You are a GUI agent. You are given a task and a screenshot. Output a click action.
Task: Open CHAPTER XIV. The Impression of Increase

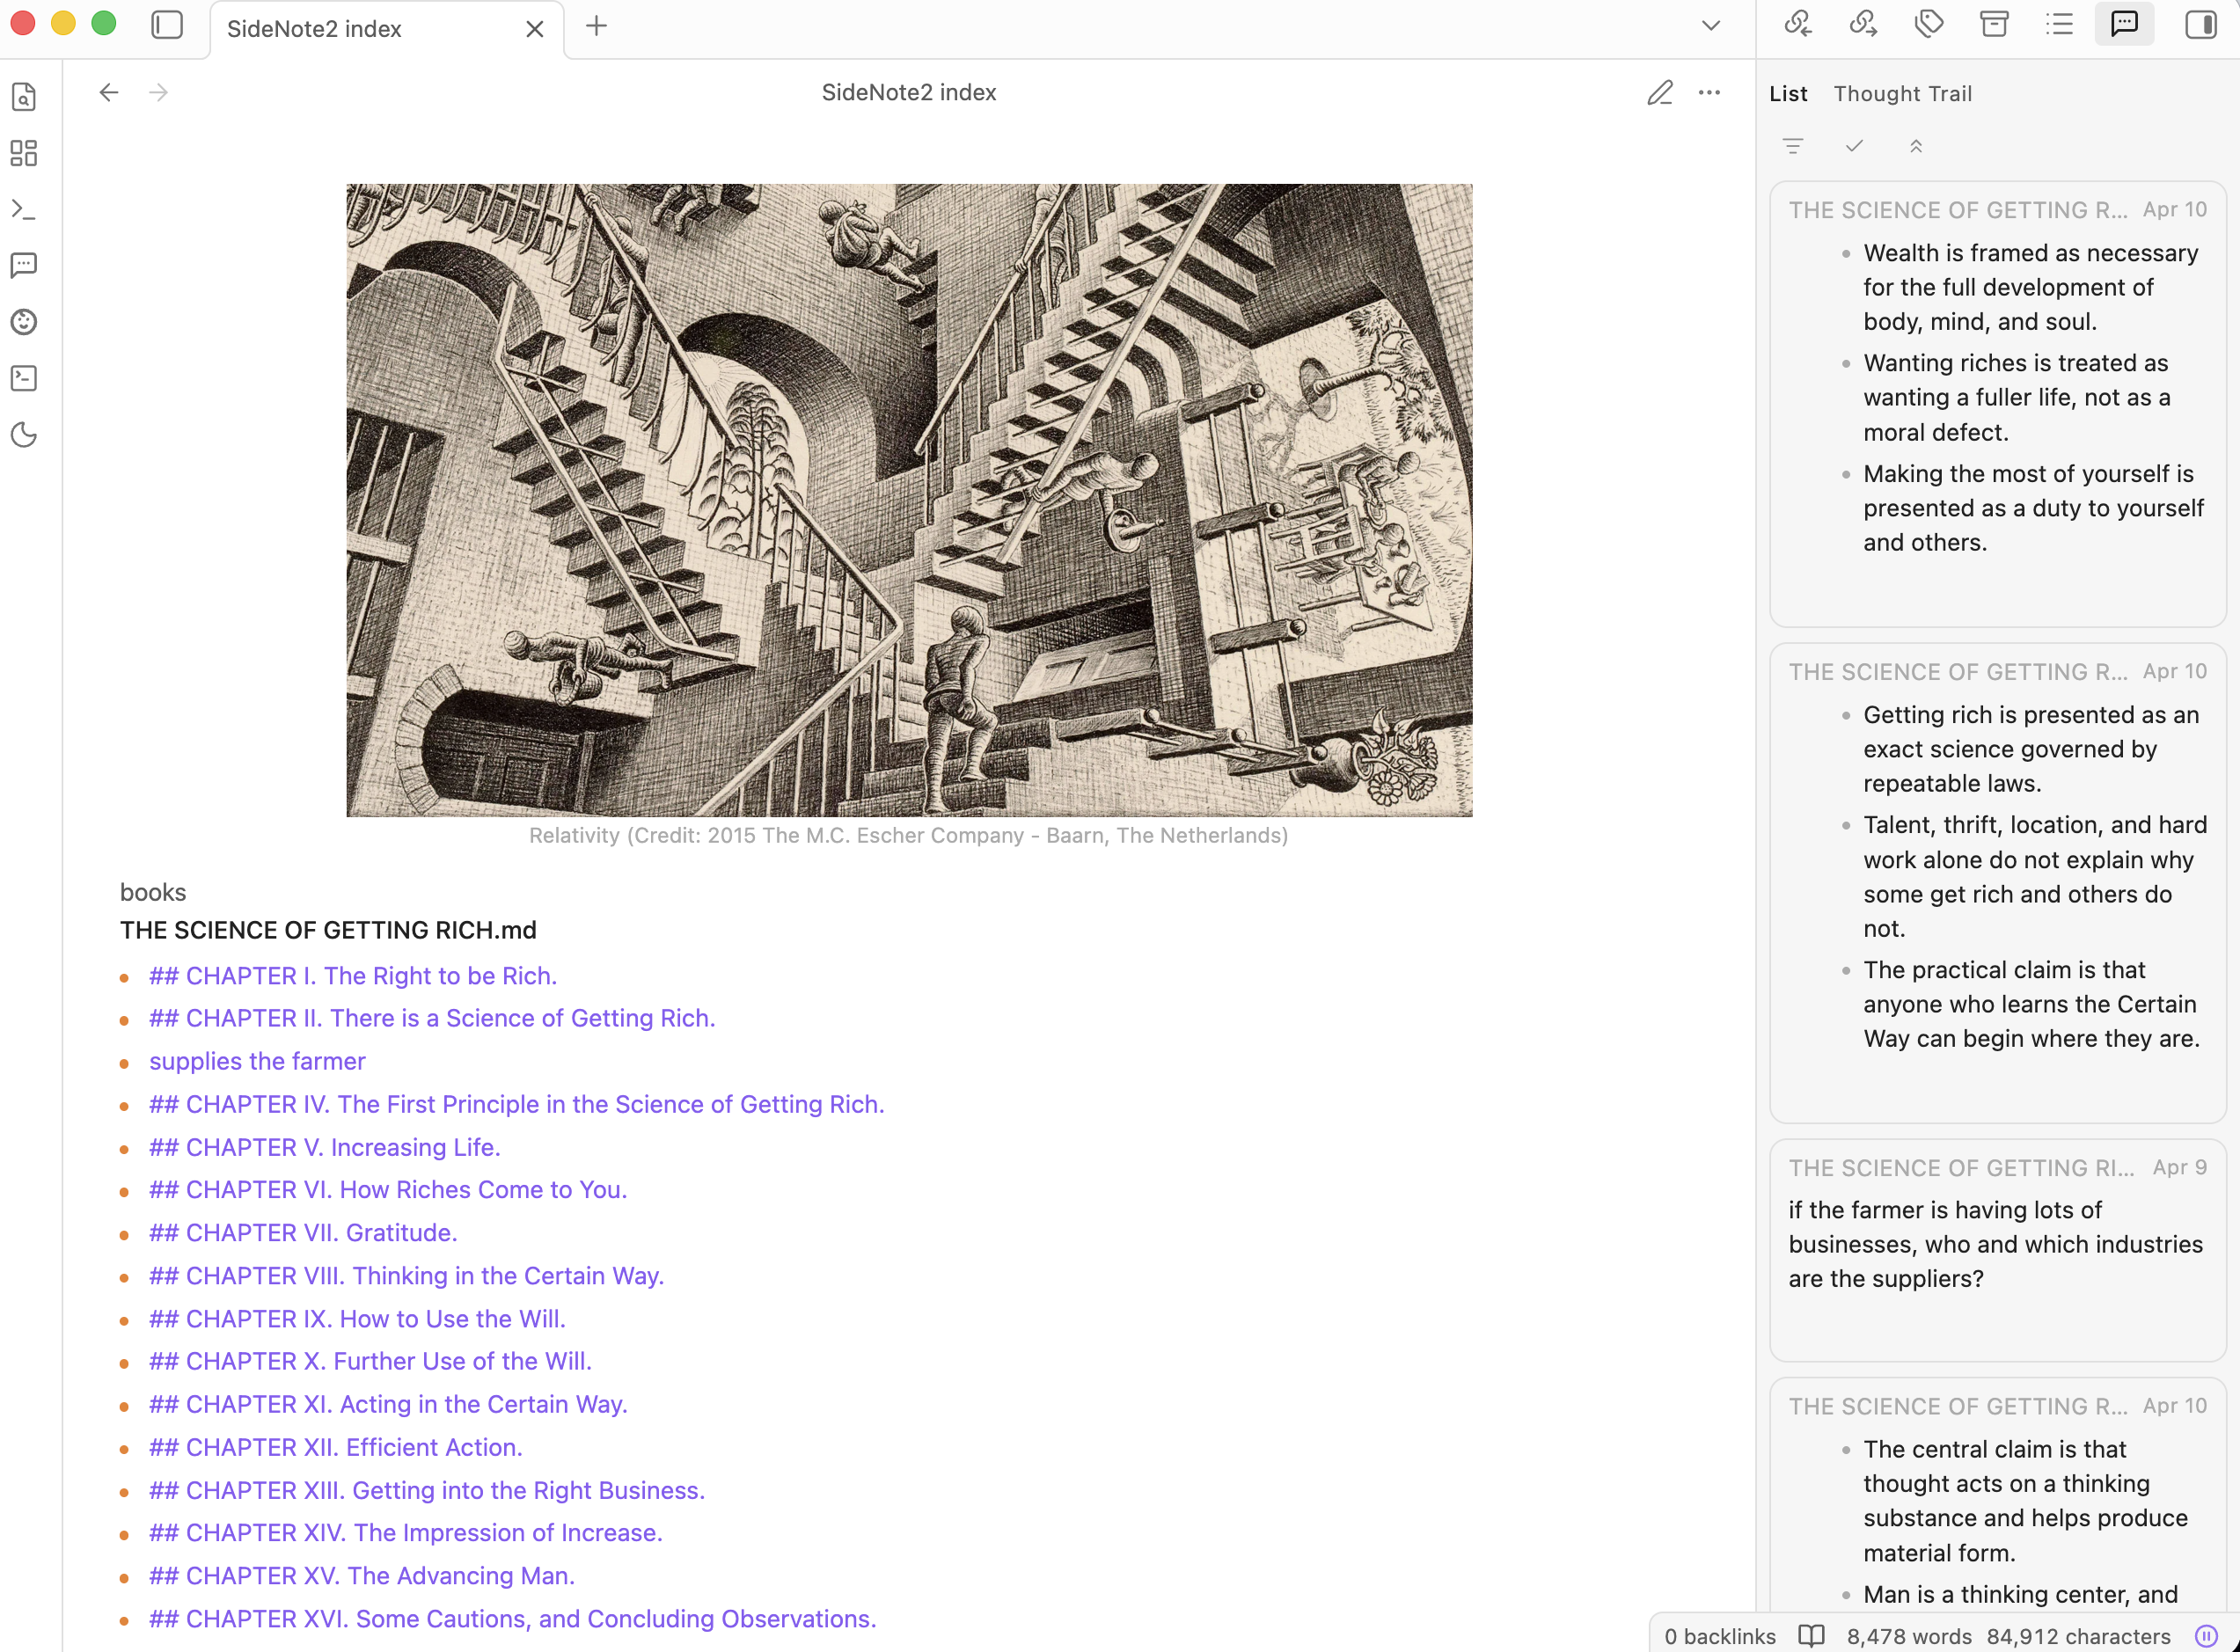coord(406,1533)
